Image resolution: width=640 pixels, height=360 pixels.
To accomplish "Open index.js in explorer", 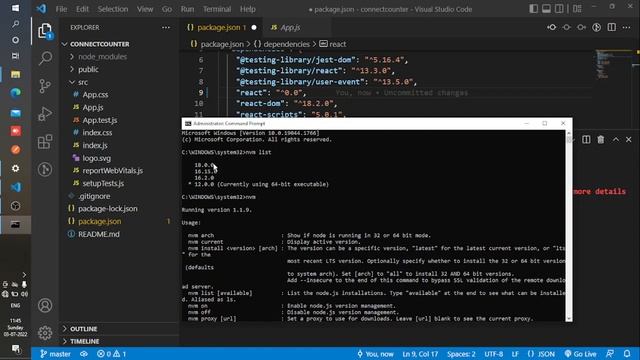I will click(95, 145).
